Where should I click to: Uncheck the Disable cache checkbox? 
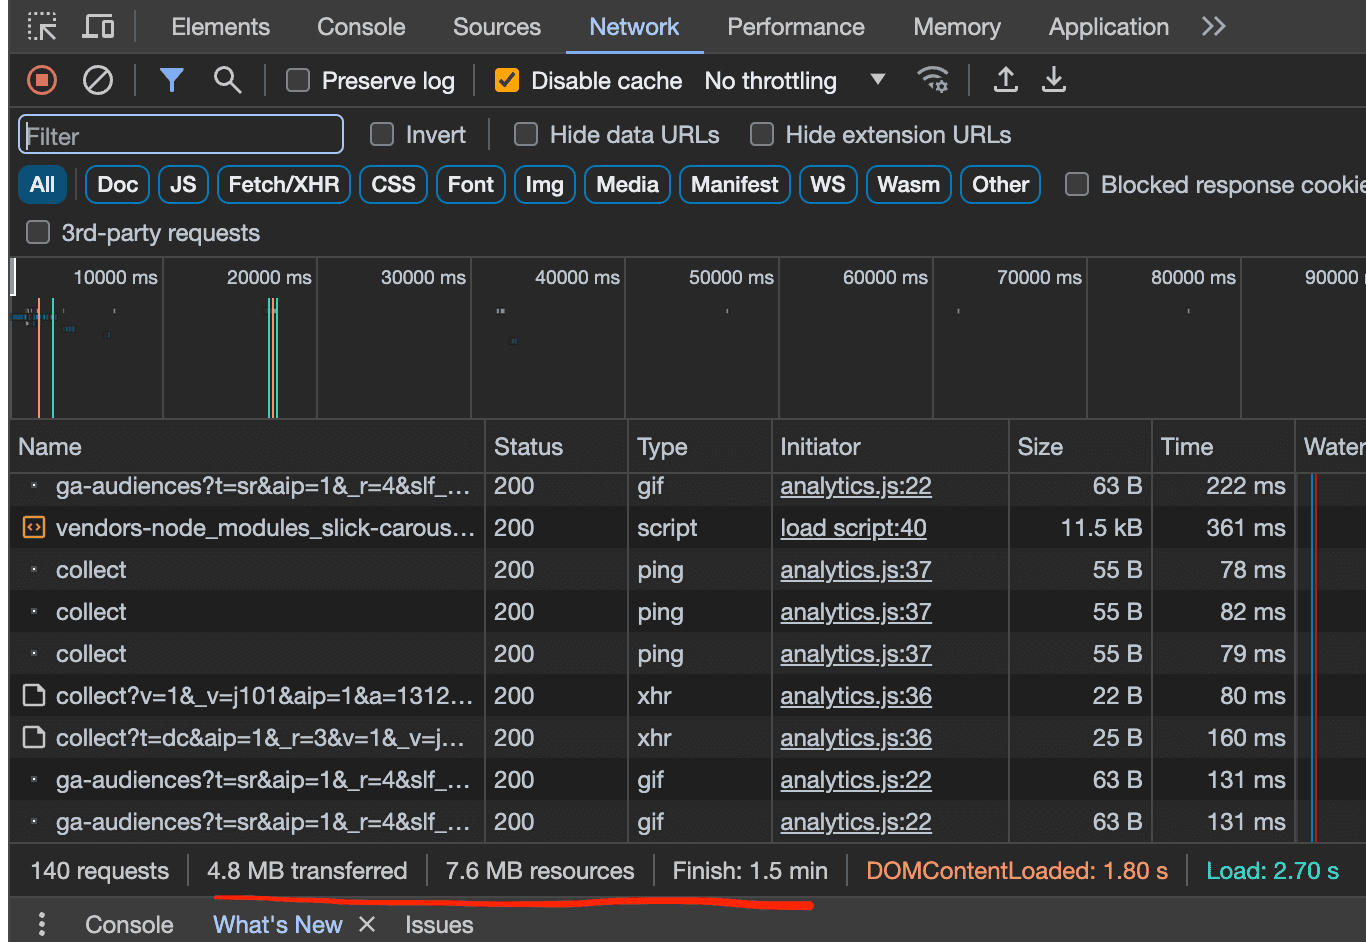click(507, 80)
